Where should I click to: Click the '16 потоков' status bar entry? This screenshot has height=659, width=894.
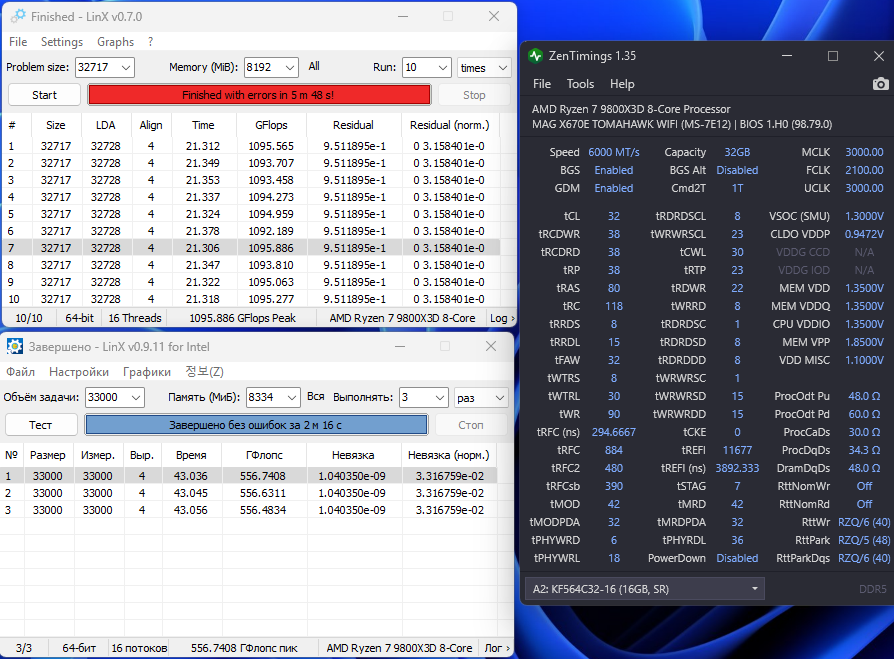click(x=139, y=648)
